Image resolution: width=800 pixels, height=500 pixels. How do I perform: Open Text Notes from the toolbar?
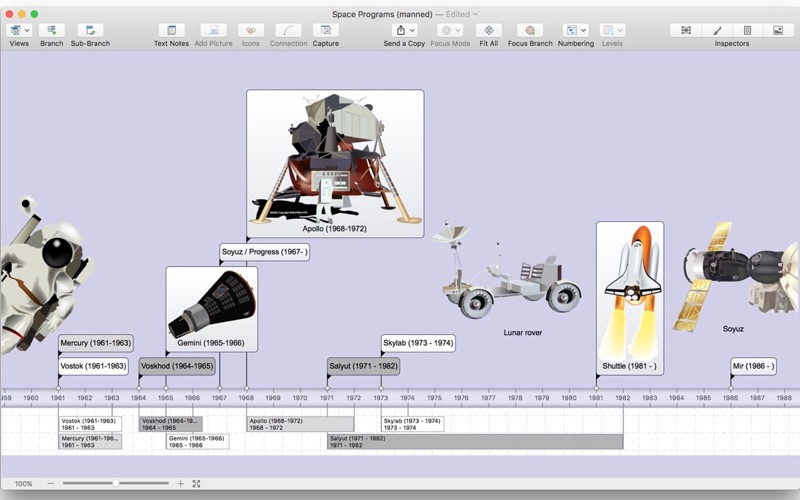click(171, 31)
